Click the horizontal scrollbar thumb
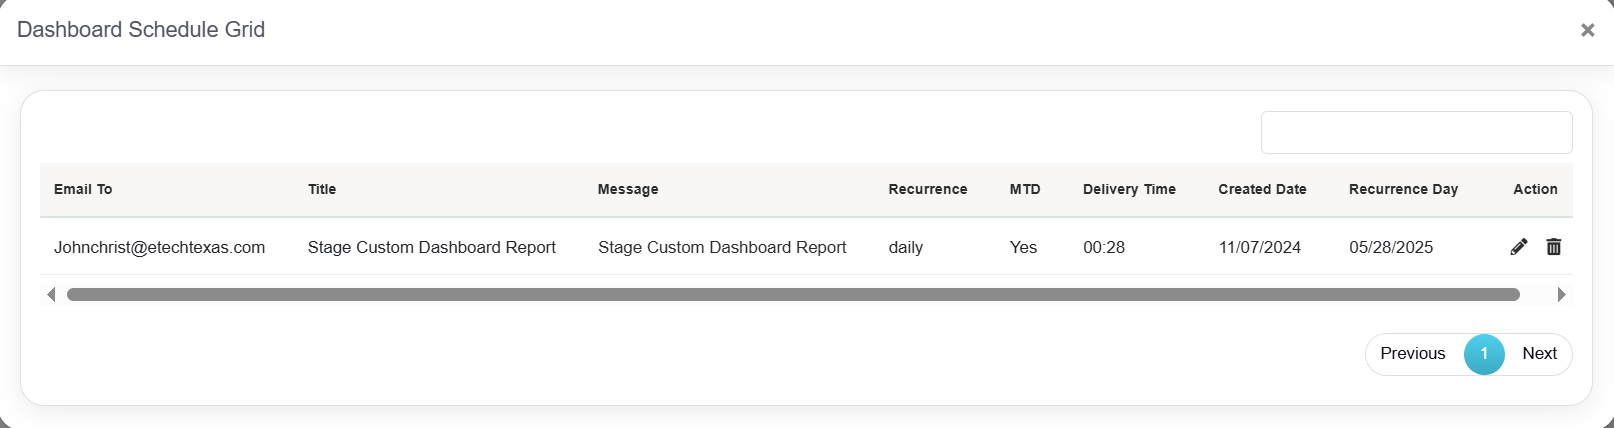This screenshot has width=1614, height=428. [793, 295]
